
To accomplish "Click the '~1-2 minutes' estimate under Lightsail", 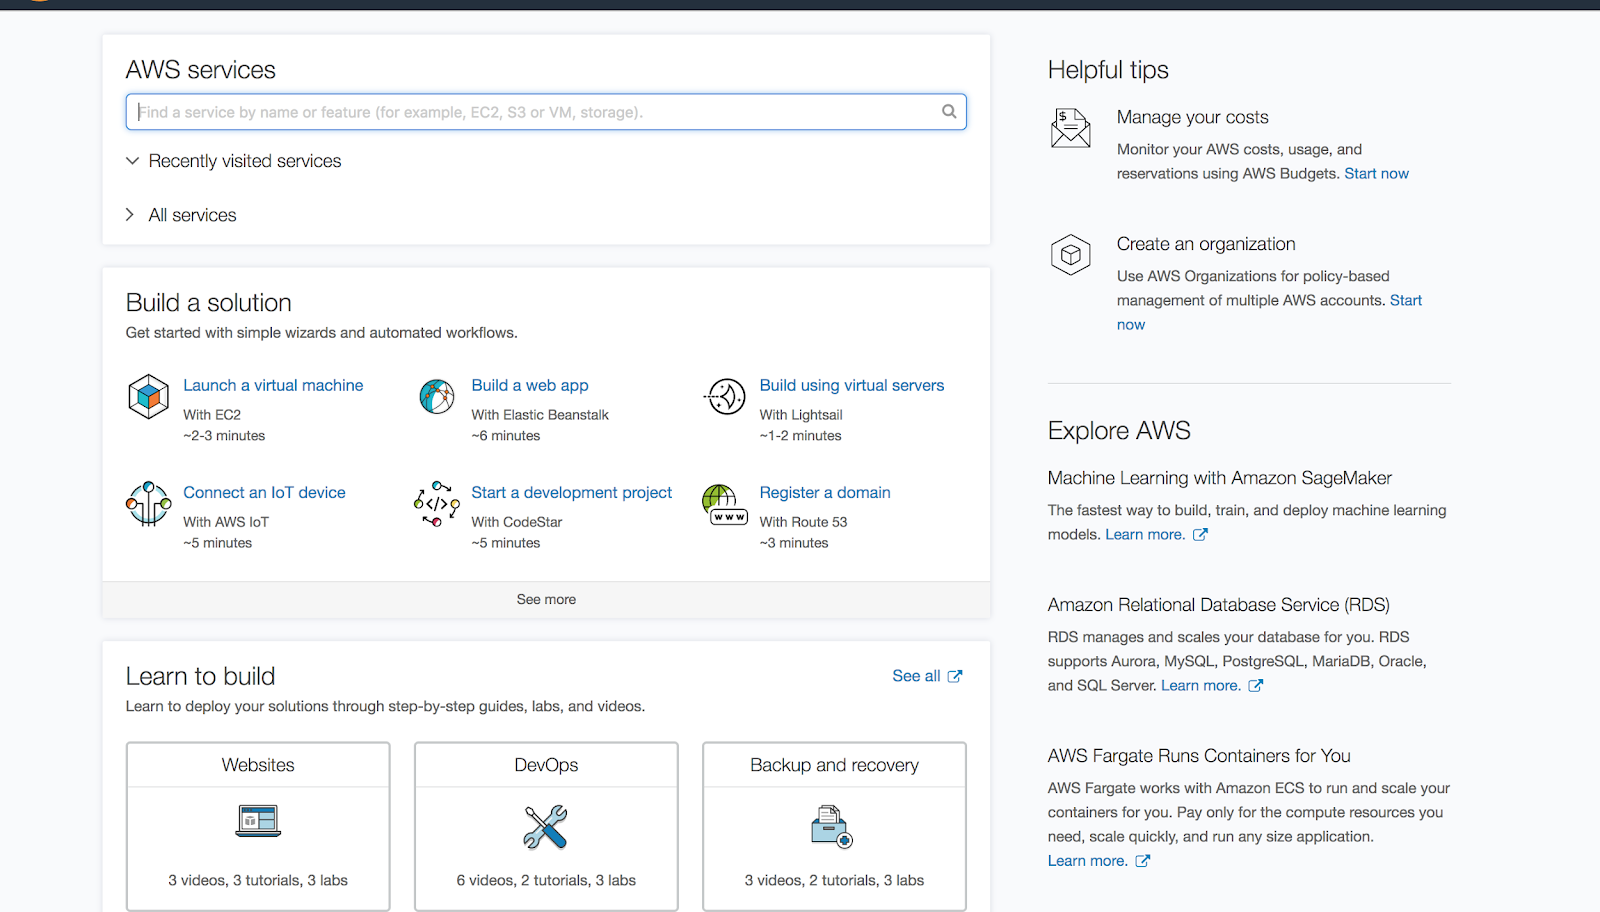I will click(x=800, y=435).
